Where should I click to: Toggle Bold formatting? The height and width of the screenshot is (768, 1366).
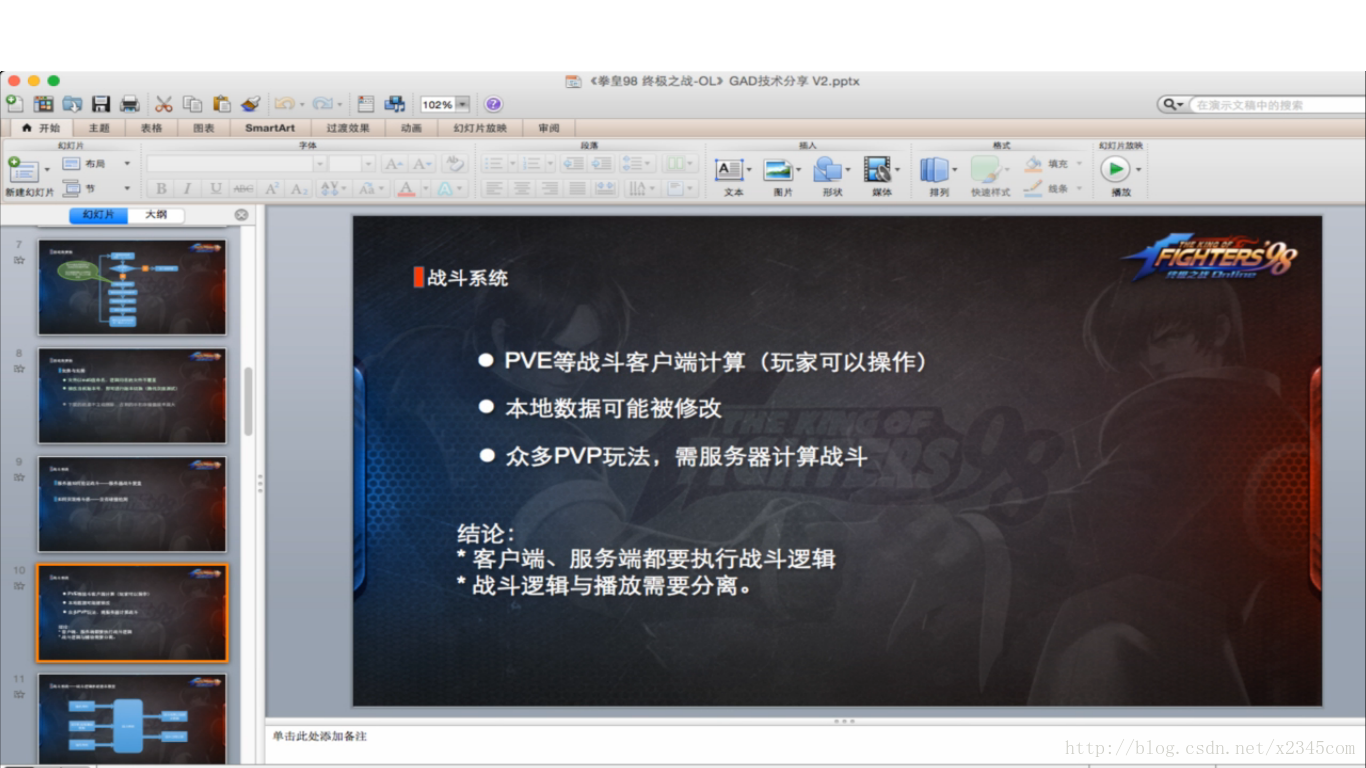click(x=160, y=188)
